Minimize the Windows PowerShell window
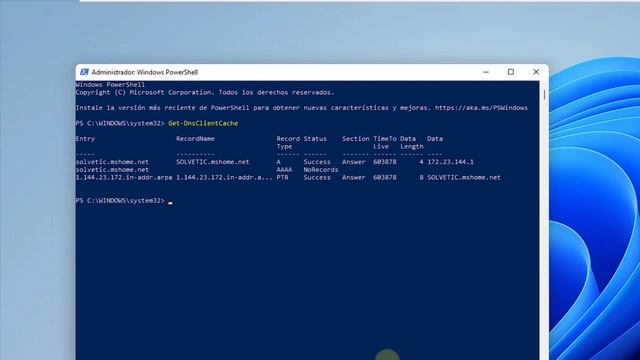The height and width of the screenshot is (360, 640). (486, 72)
